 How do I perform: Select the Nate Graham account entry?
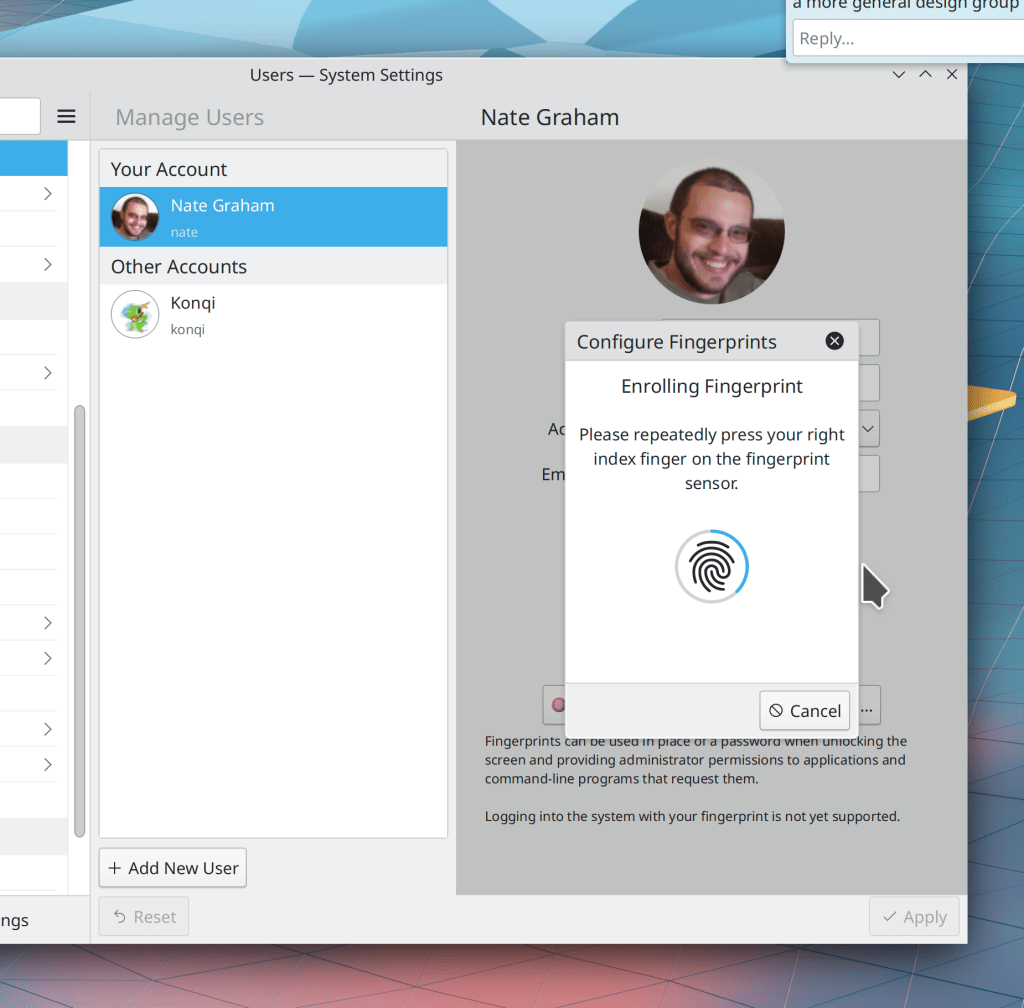click(x=273, y=217)
